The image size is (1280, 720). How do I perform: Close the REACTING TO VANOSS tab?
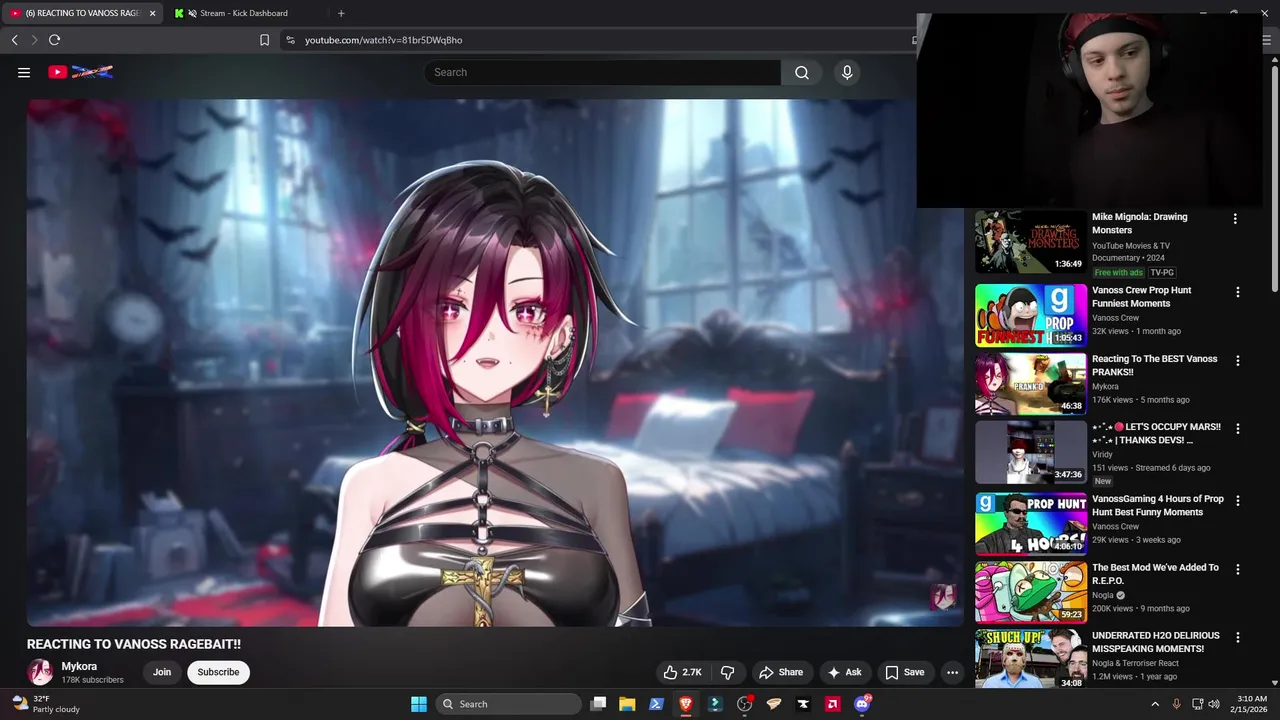[153, 13]
